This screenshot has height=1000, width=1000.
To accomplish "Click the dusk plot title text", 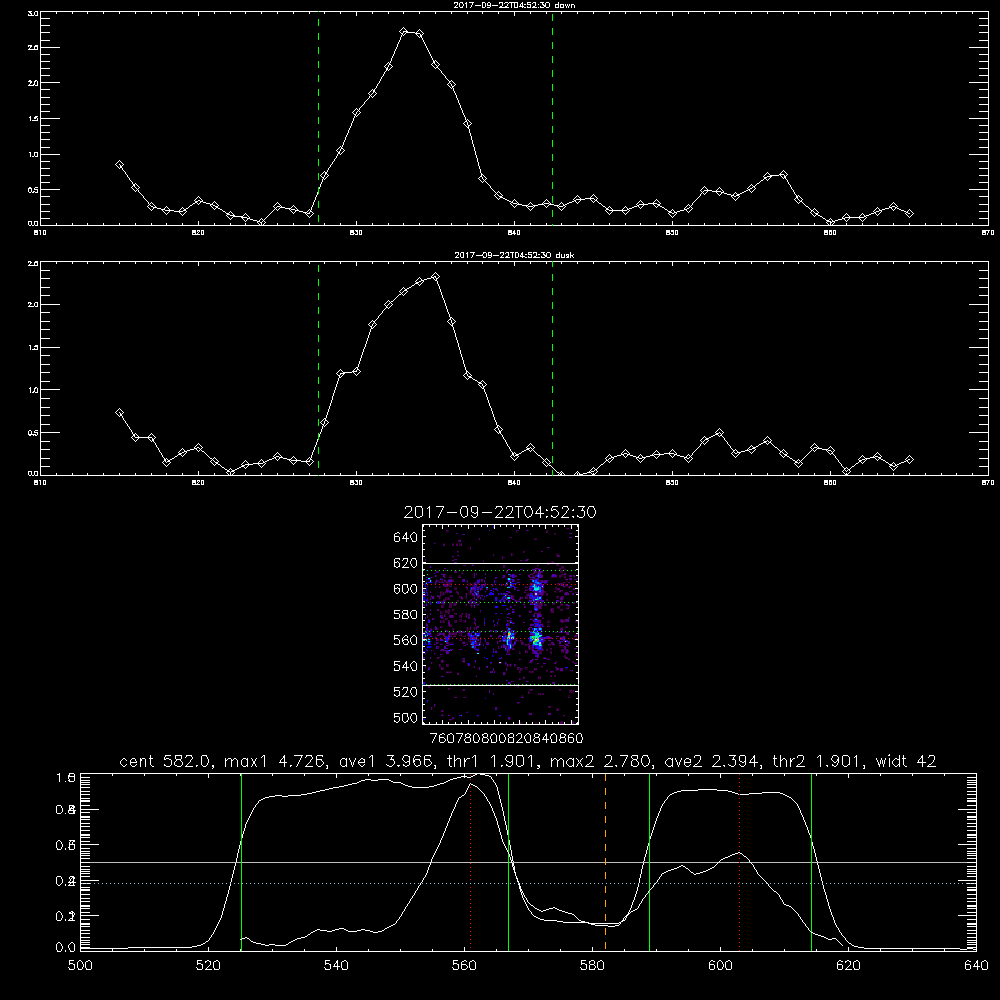I will [x=514, y=255].
